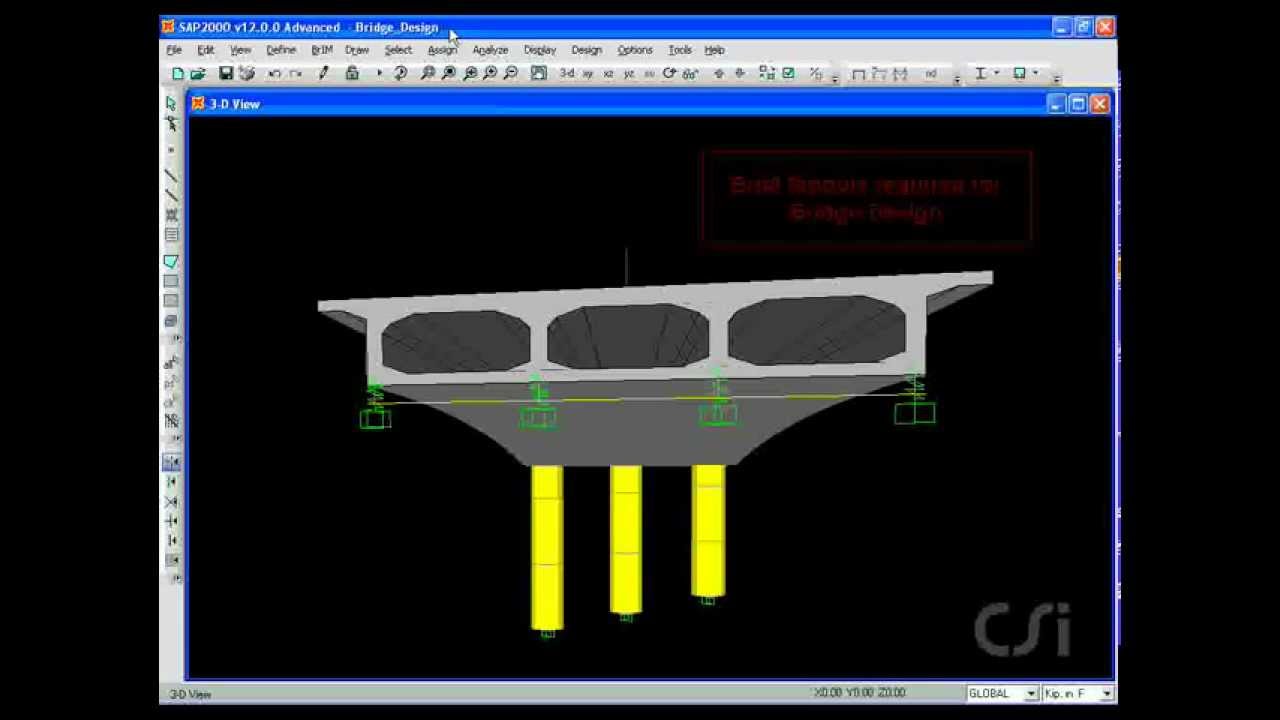Image resolution: width=1280 pixels, height=720 pixels.
Task: Choose Draw Rectangular Area tool
Action: [171, 282]
